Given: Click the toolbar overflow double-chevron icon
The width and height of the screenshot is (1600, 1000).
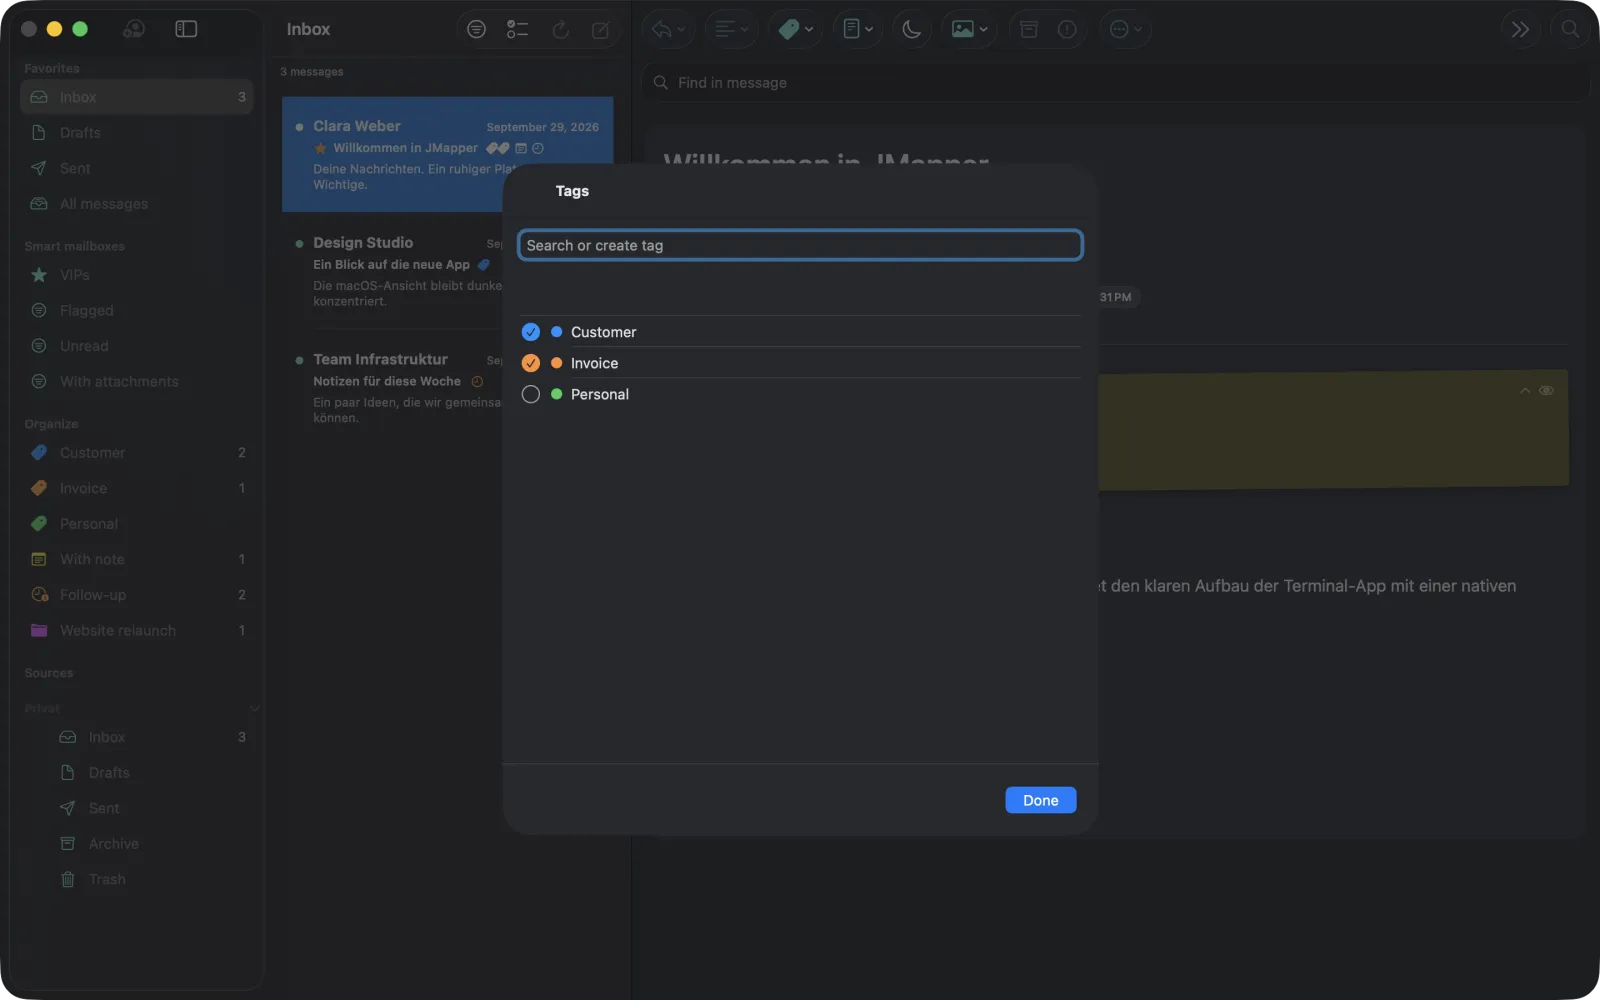Looking at the screenshot, I should click(1521, 29).
